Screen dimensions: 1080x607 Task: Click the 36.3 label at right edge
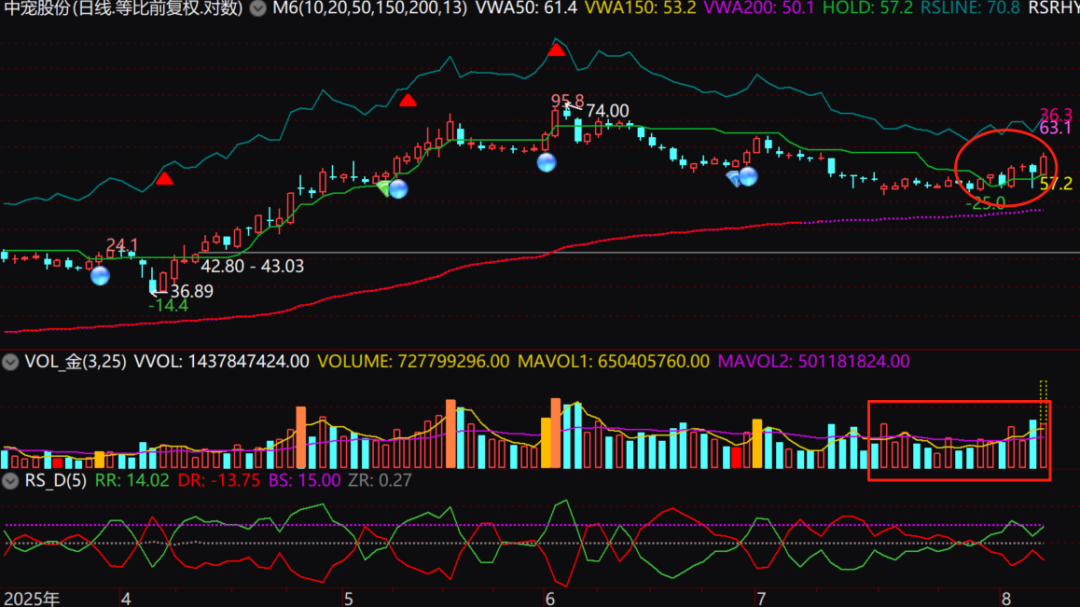pos(1056,114)
